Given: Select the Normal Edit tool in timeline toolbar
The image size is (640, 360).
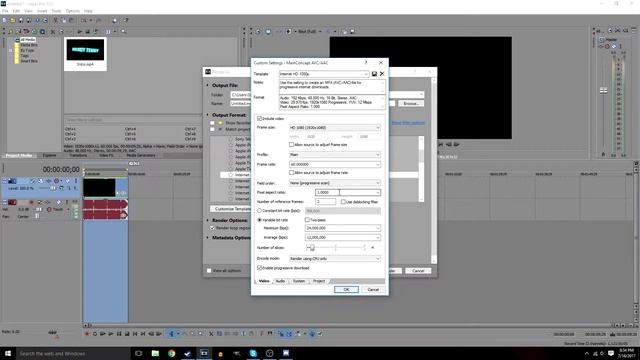Looking at the screenshot, I should pos(171,333).
